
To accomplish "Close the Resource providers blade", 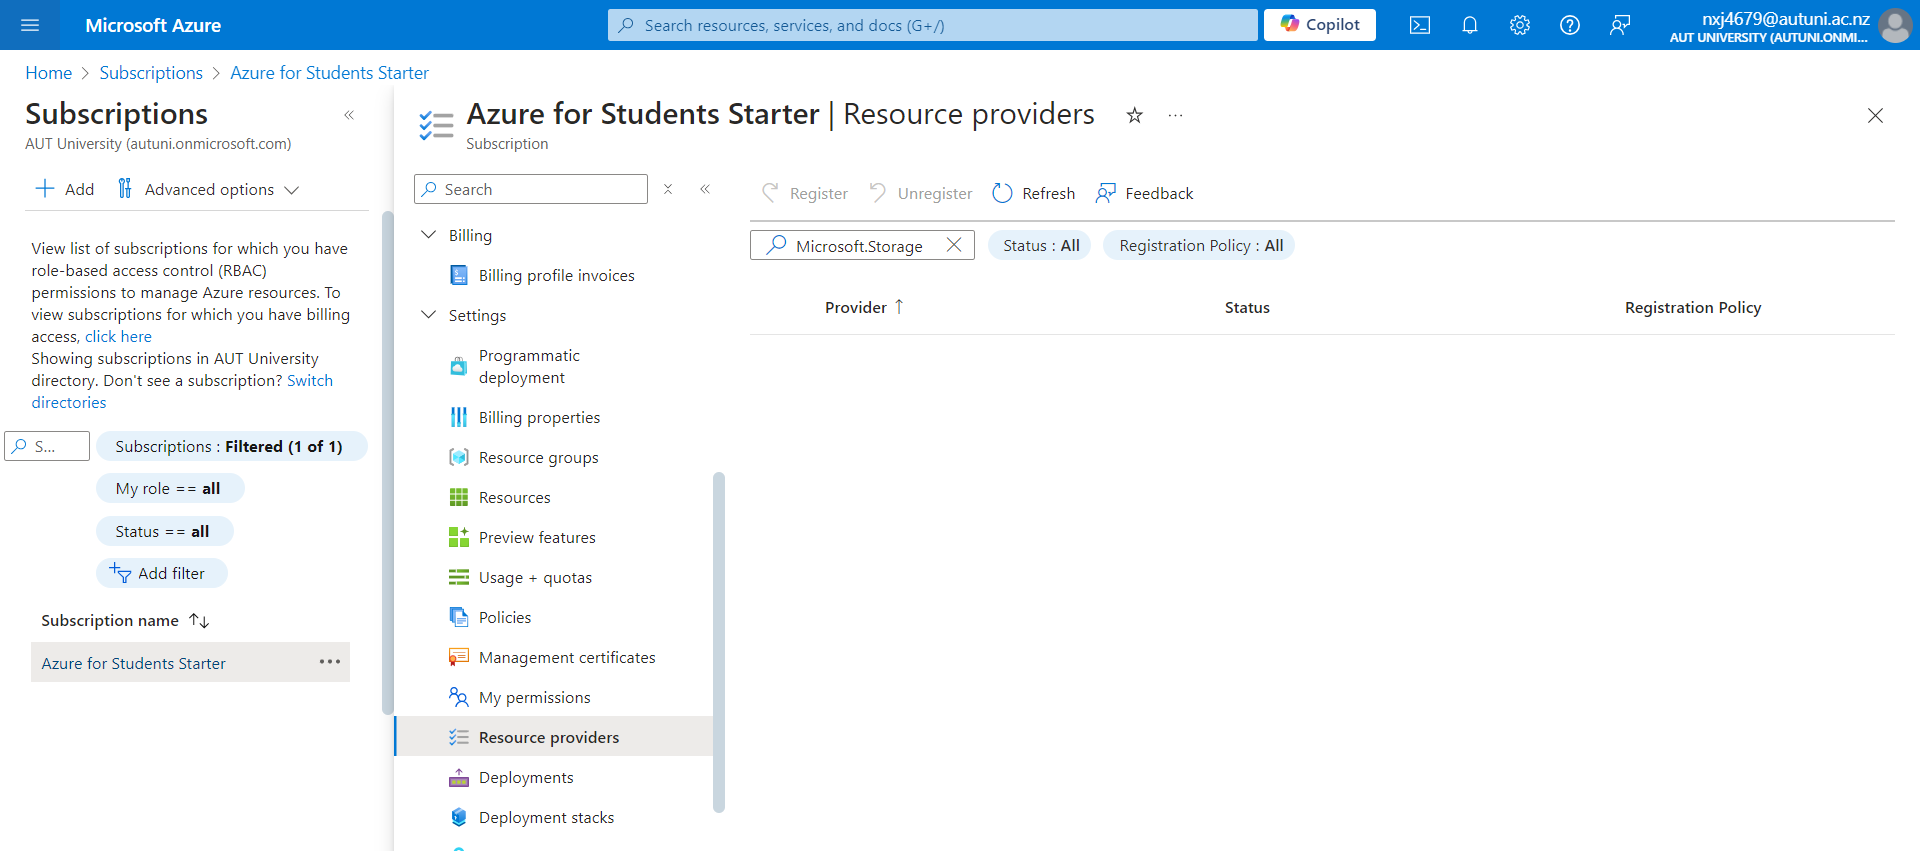I will [1875, 115].
